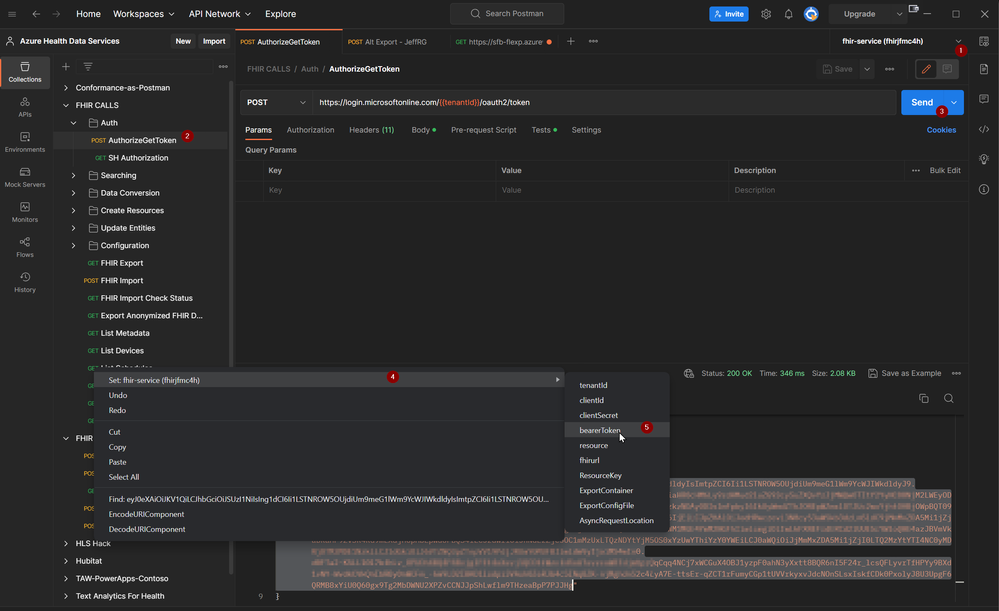The height and width of the screenshot is (611, 999).
Task: Expand the Data Conversion folder
Action: [73, 193]
